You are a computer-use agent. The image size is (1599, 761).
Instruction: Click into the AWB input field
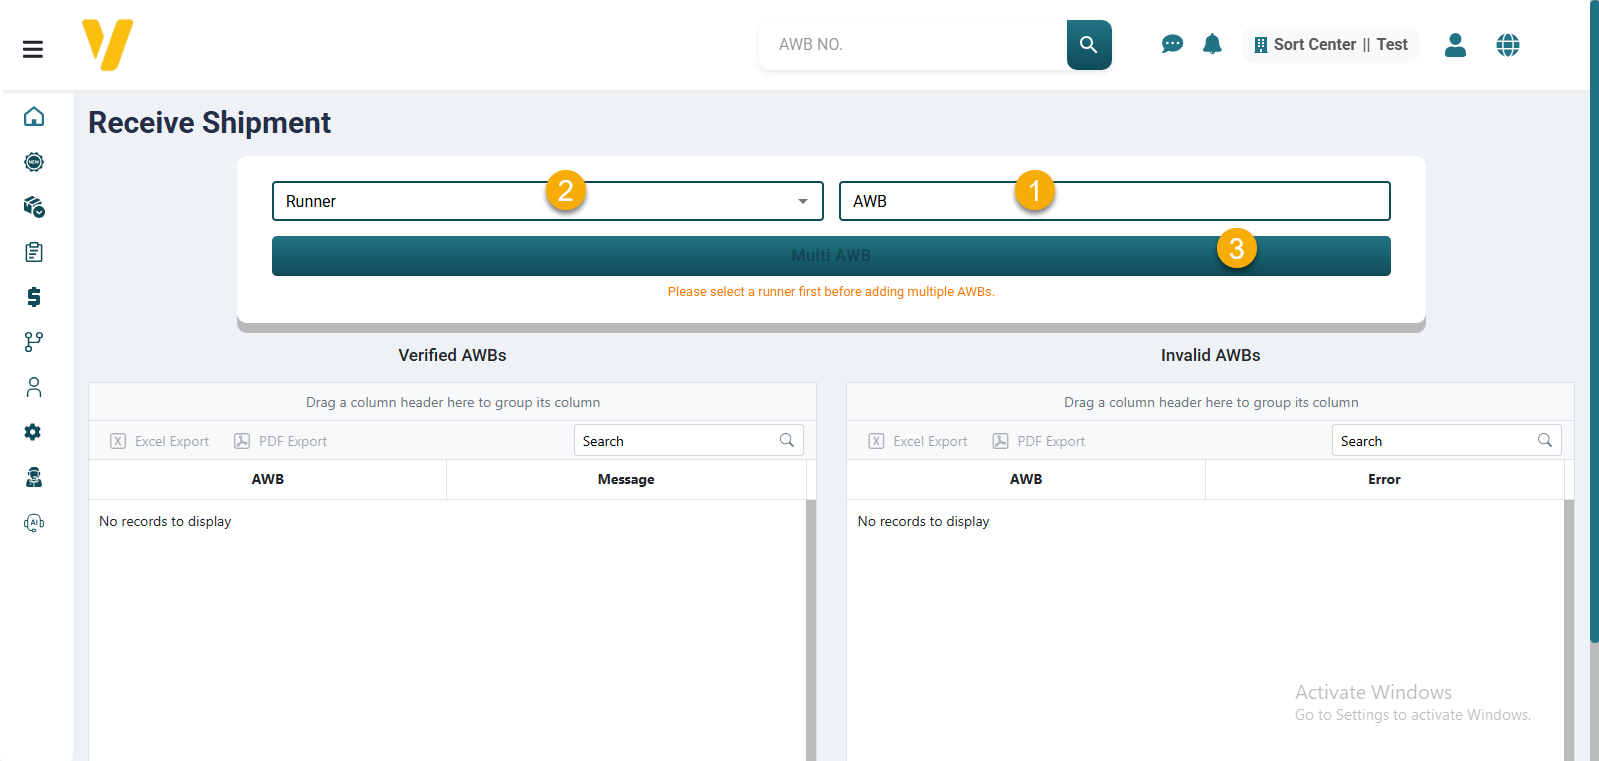tap(1114, 201)
